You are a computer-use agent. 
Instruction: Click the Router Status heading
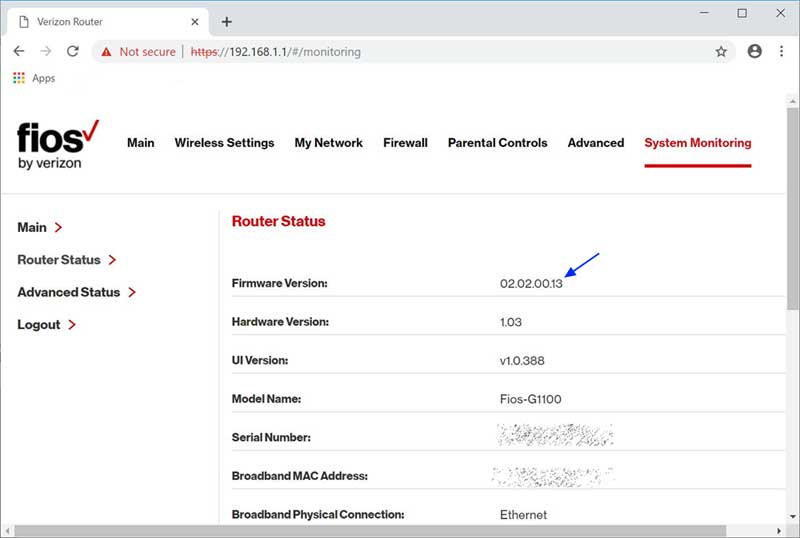click(x=279, y=221)
